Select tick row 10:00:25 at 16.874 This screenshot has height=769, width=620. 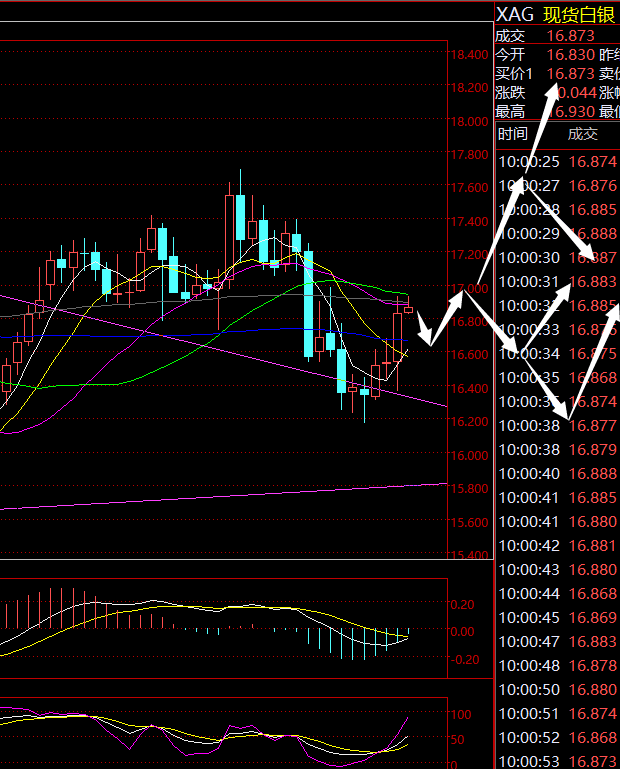(x=558, y=161)
